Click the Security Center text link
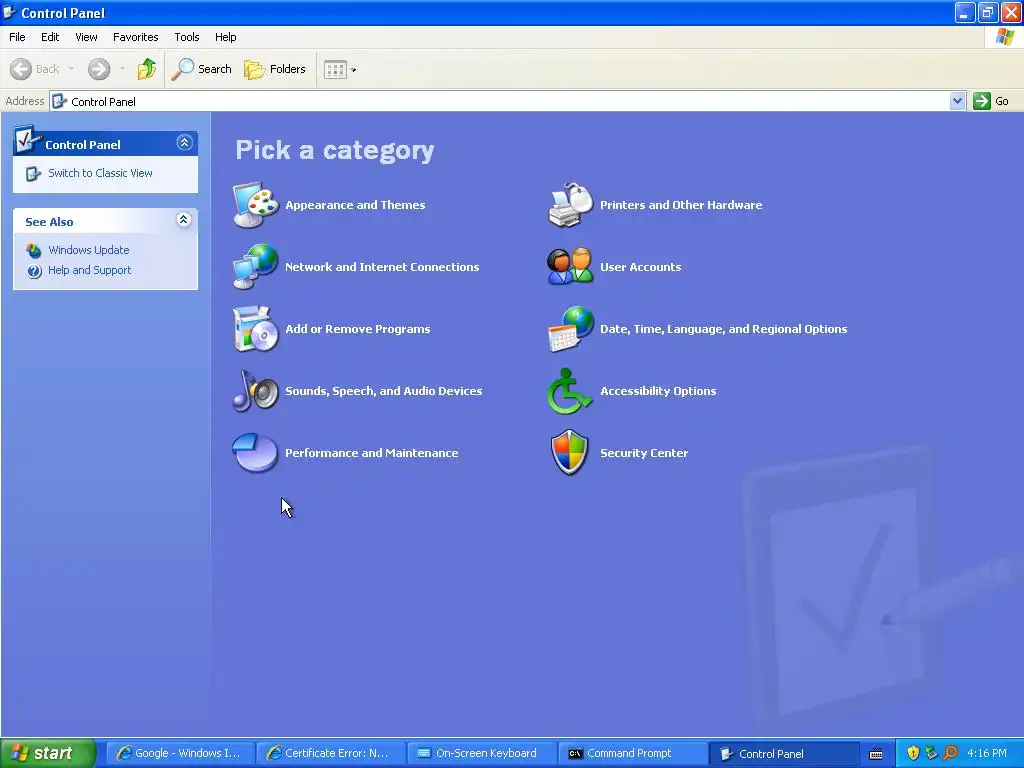Image resolution: width=1024 pixels, height=768 pixels. (644, 453)
